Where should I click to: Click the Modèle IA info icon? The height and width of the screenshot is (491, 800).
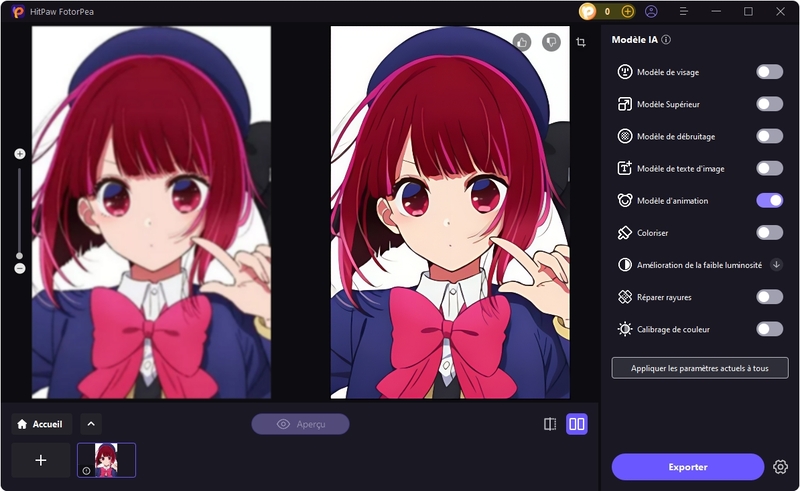tap(666, 40)
